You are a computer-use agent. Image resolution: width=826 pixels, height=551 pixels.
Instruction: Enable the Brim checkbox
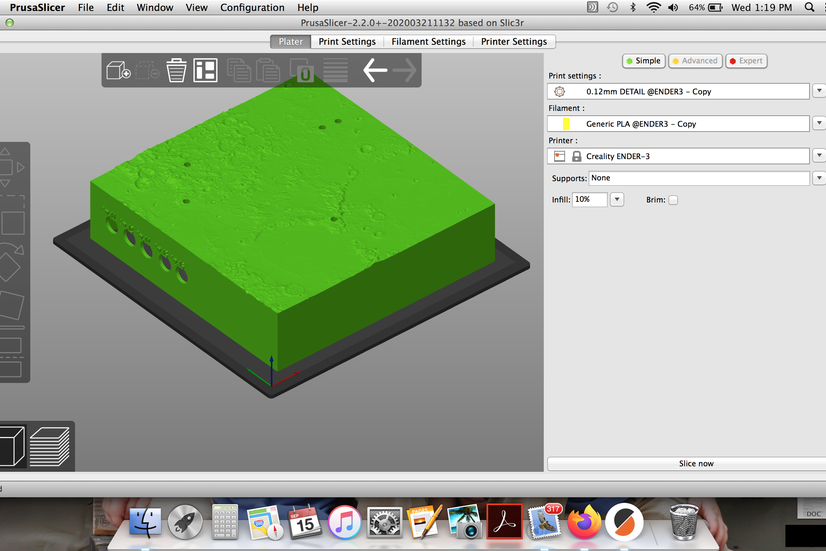[x=673, y=200]
